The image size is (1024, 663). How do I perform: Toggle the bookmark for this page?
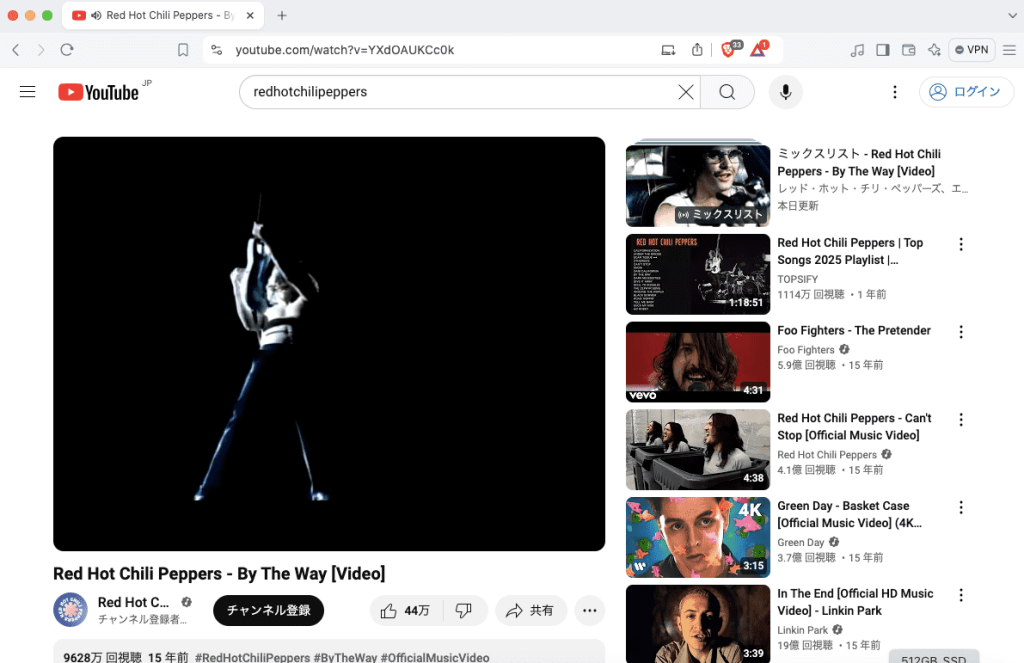click(x=183, y=49)
